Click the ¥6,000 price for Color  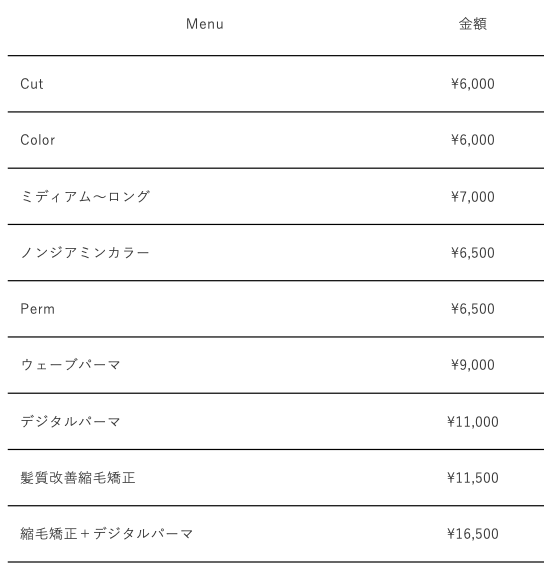click(x=473, y=140)
